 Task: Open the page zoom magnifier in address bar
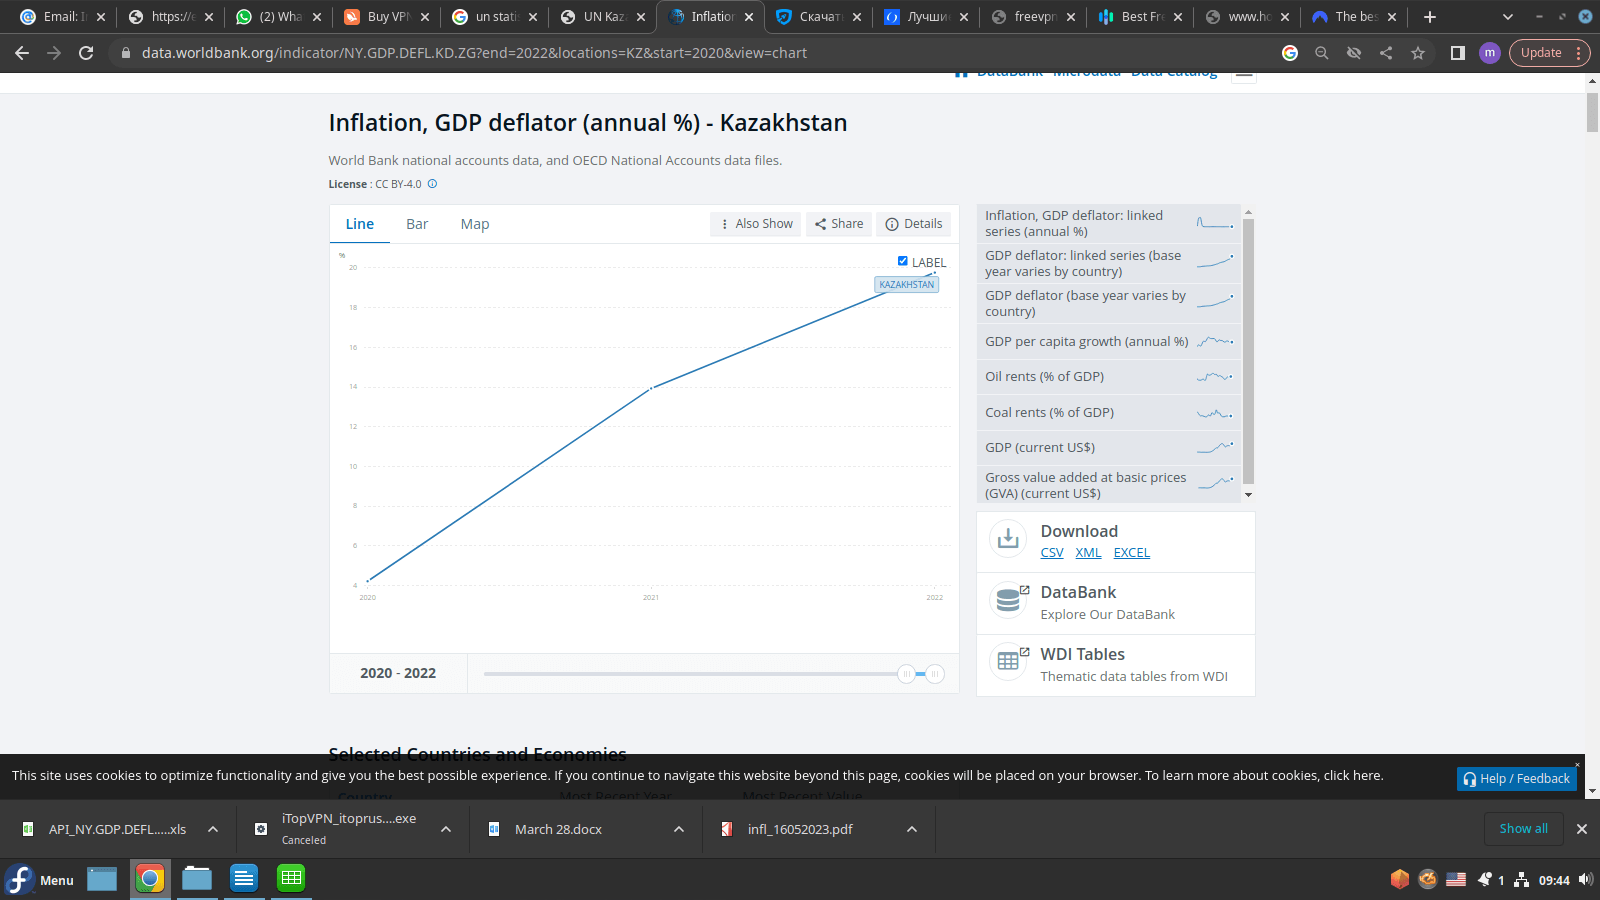click(x=1322, y=53)
